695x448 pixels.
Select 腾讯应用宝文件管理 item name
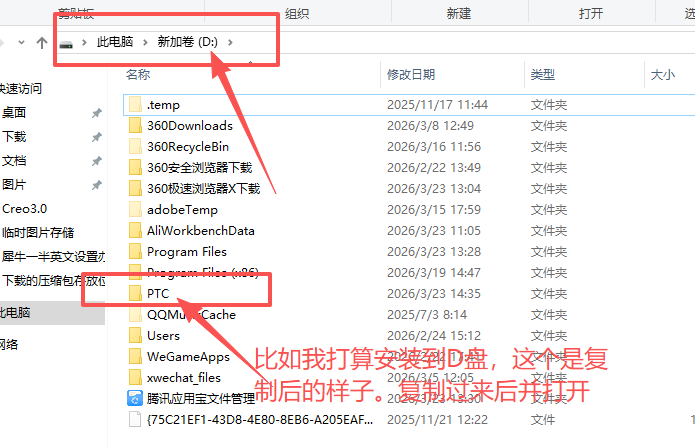click(201, 399)
